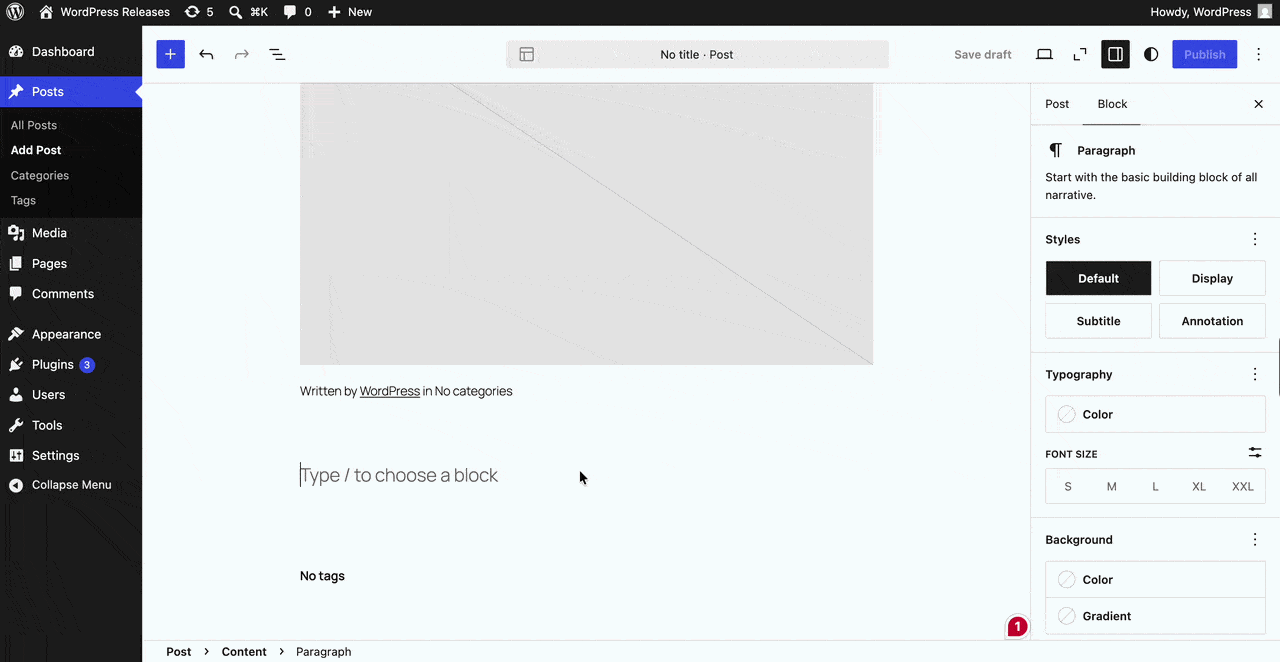Open the Howdy, WordPress account menu
This screenshot has height=662, width=1280.
coord(1212,12)
